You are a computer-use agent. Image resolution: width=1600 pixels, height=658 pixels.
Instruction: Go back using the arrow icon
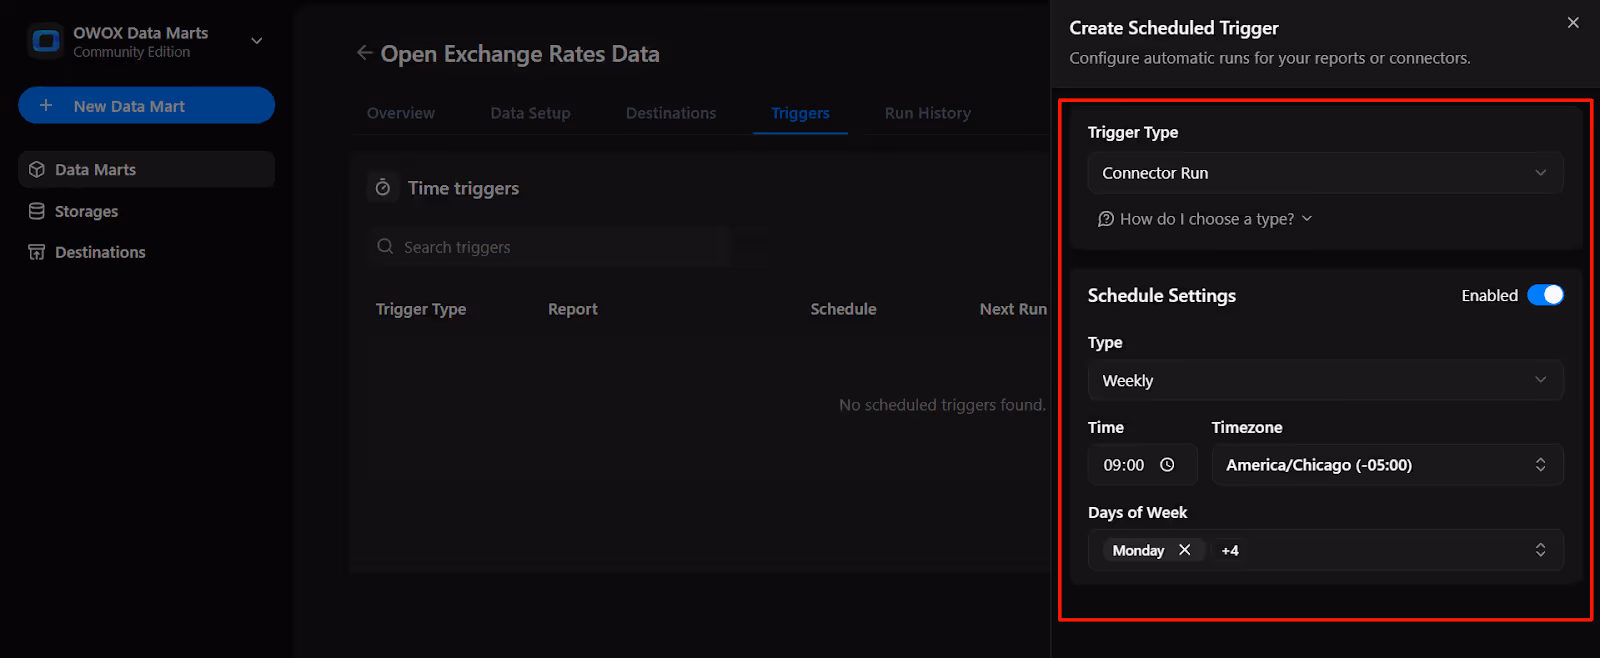365,53
